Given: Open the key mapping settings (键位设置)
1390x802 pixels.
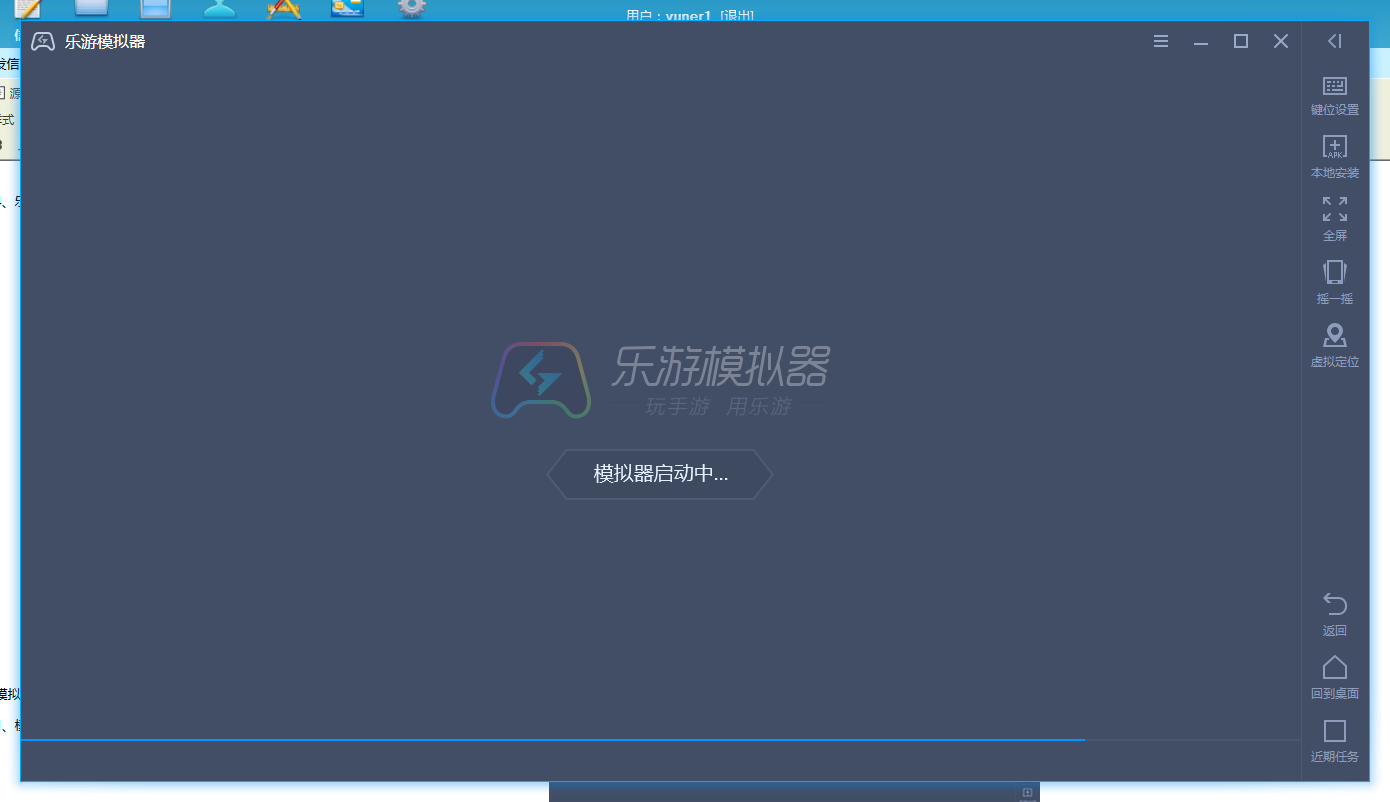Looking at the screenshot, I should pos(1335,96).
